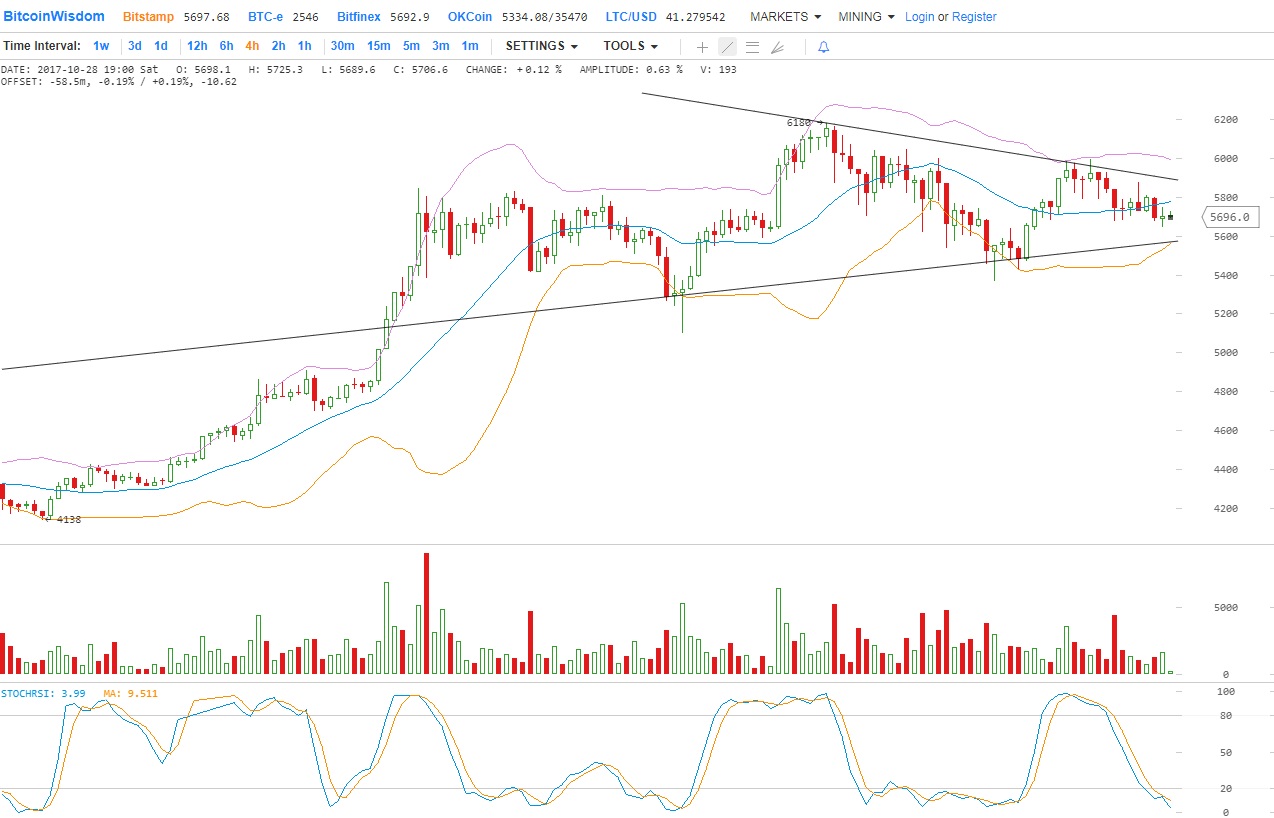This screenshot has height=818, width=1274.
Task: Select the horizontal lines drawing tool
Action: click(752, 47)
